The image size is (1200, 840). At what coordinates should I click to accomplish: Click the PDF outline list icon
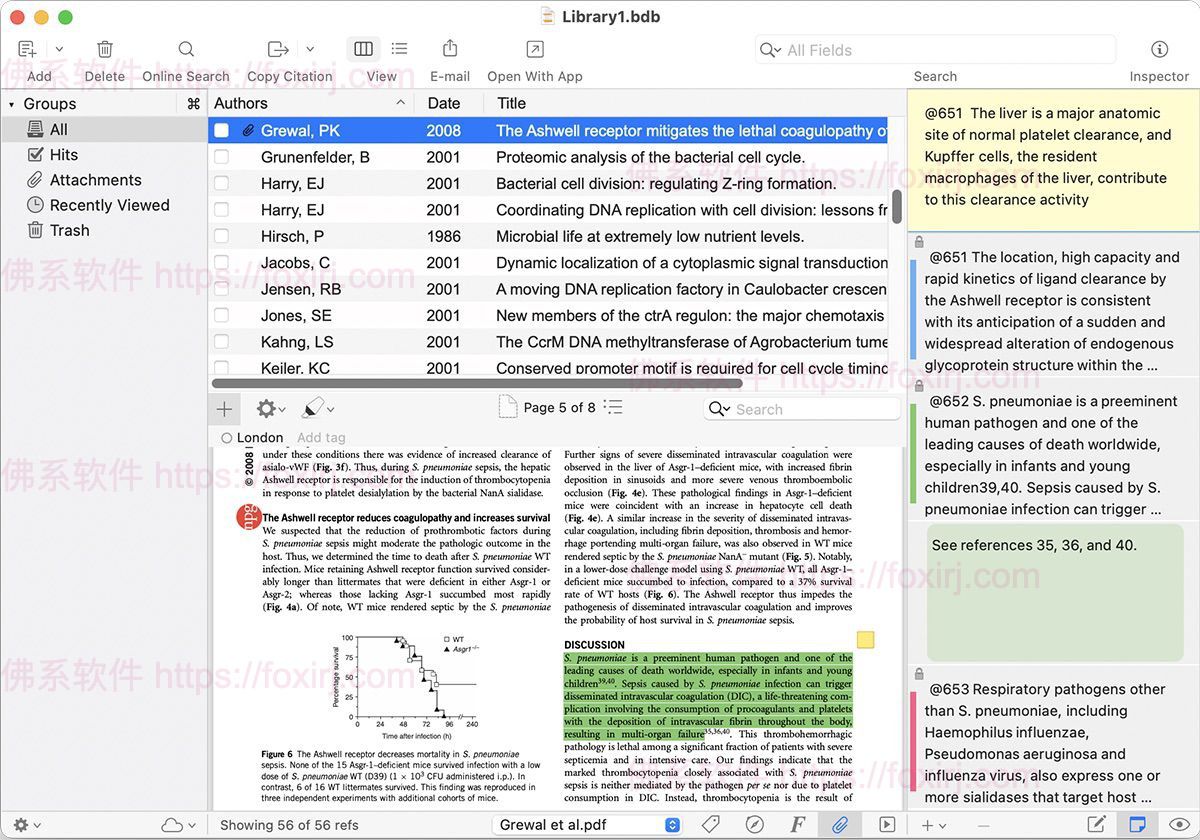click(x=613, y=407)
